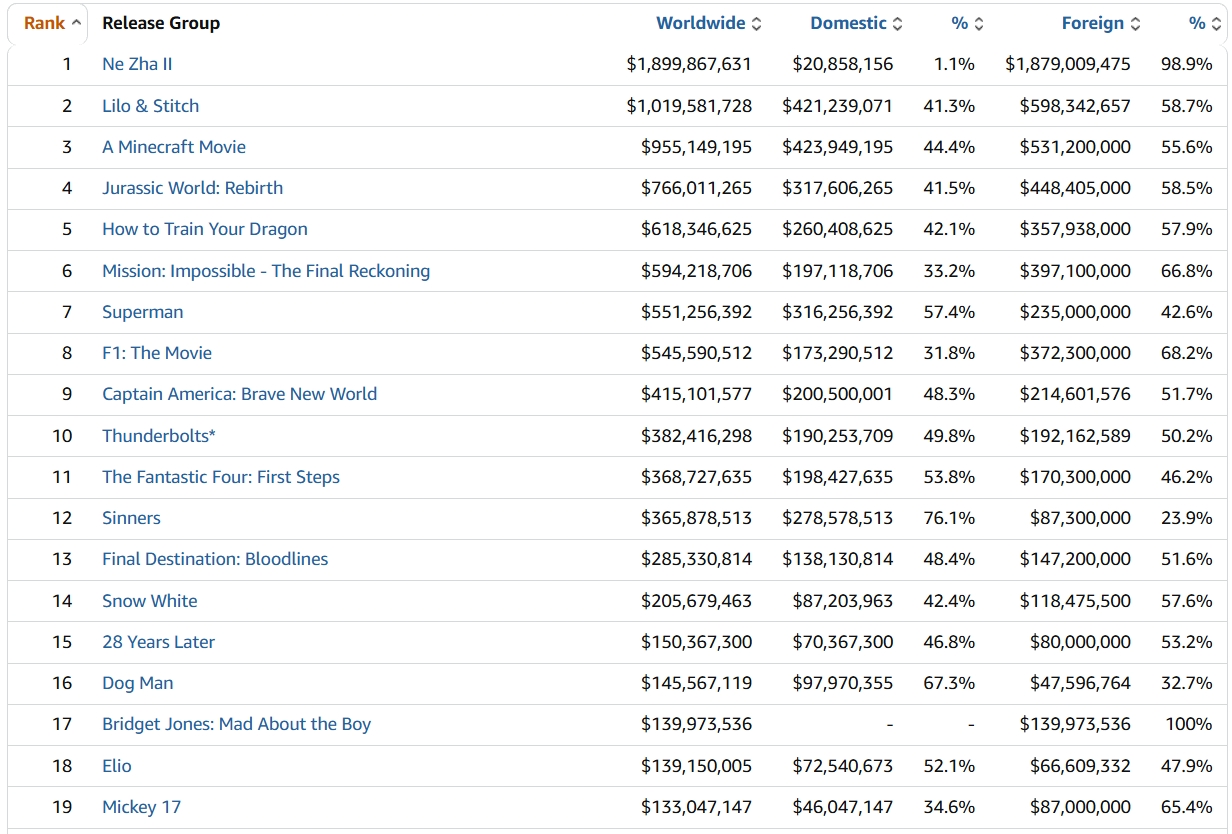Select domestic value $20,858,156
Screen dimensions: 1232x834
843,64
